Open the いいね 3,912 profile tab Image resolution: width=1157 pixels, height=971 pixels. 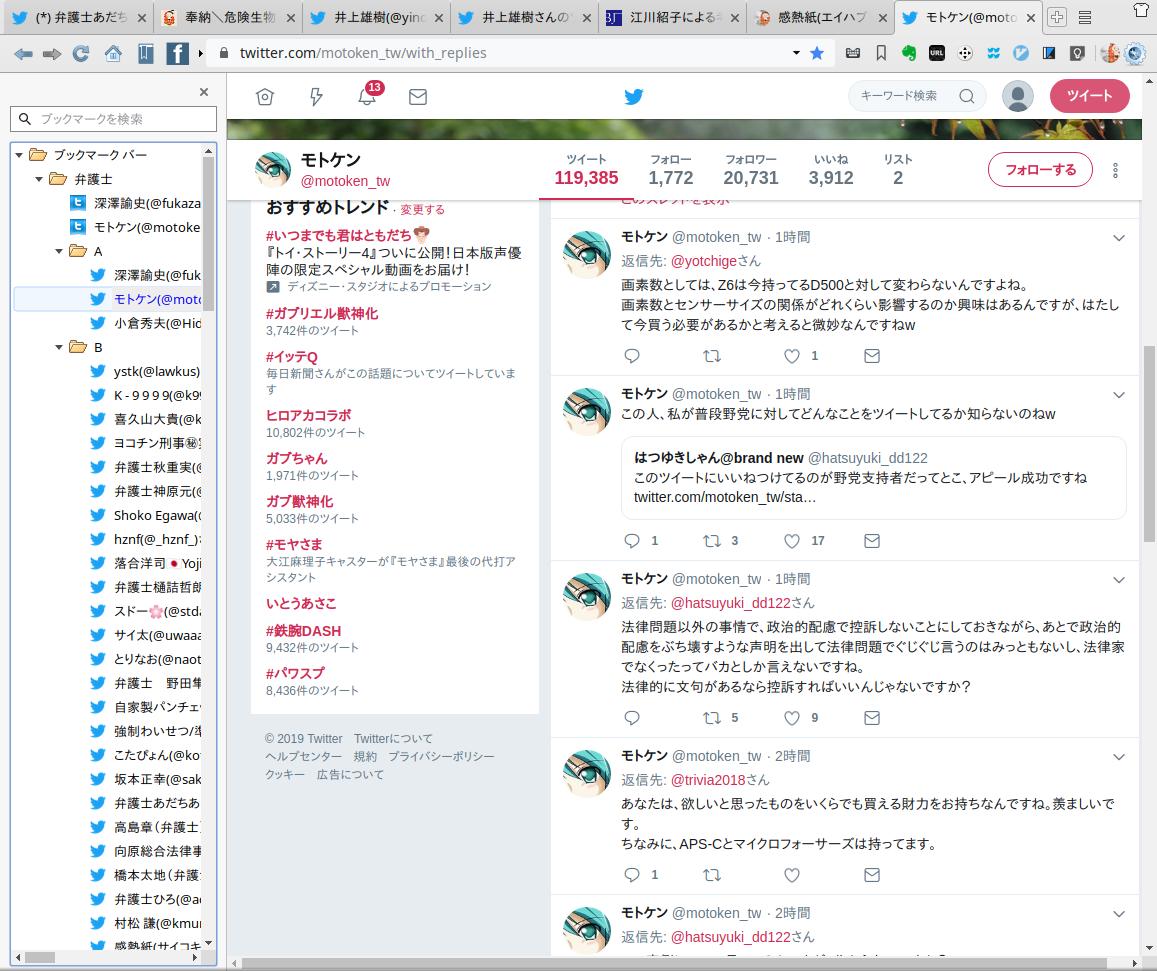pyautogui.click(x=831, y=170)
